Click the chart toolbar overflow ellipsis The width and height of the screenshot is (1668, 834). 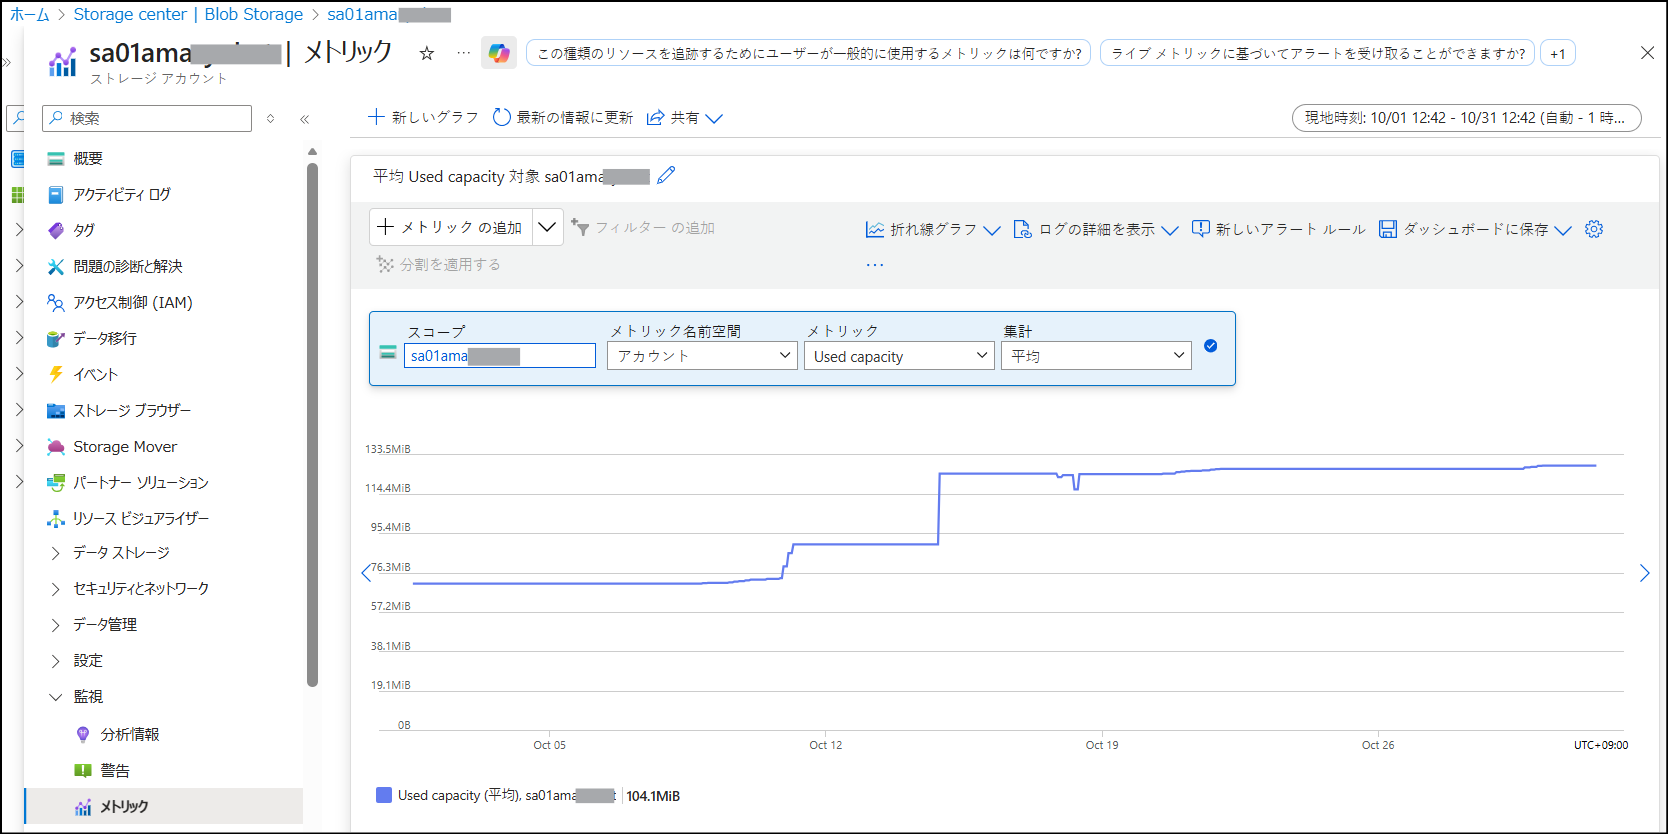click(x=875, y=265)
